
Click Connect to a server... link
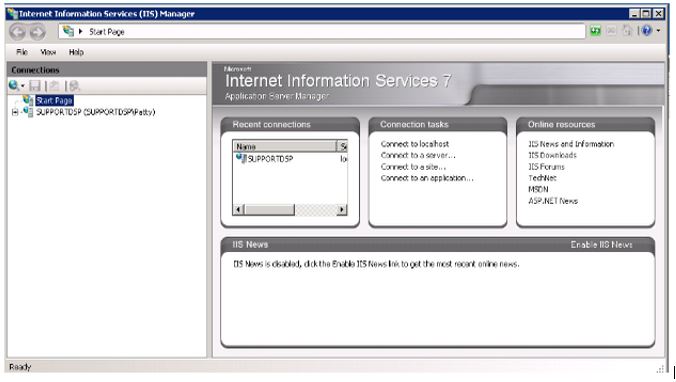[418, 155]
